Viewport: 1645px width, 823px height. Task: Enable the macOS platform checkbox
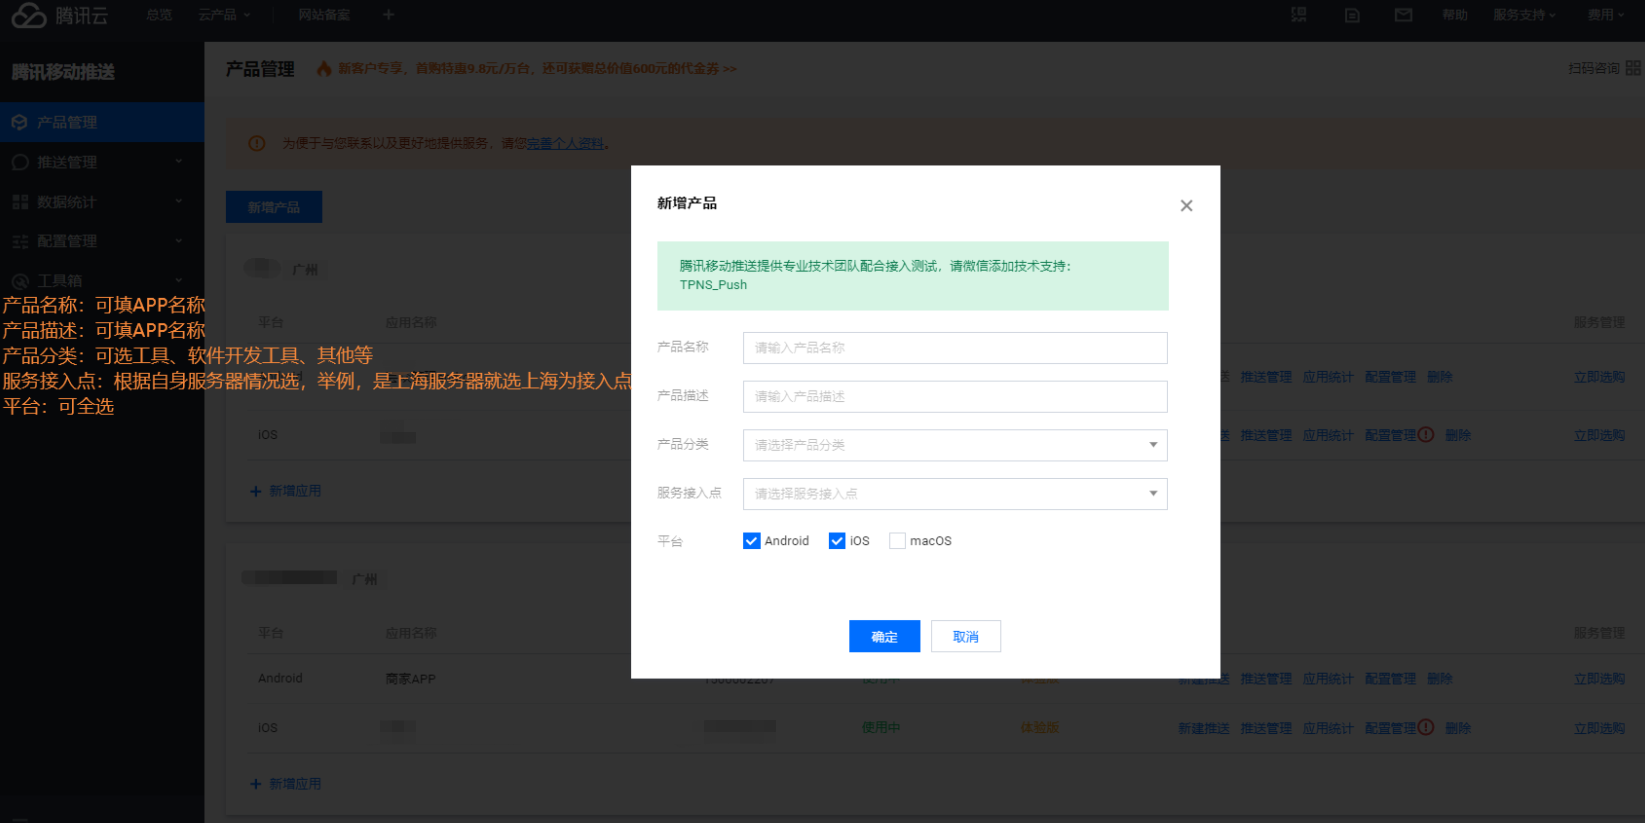(897, 541)
